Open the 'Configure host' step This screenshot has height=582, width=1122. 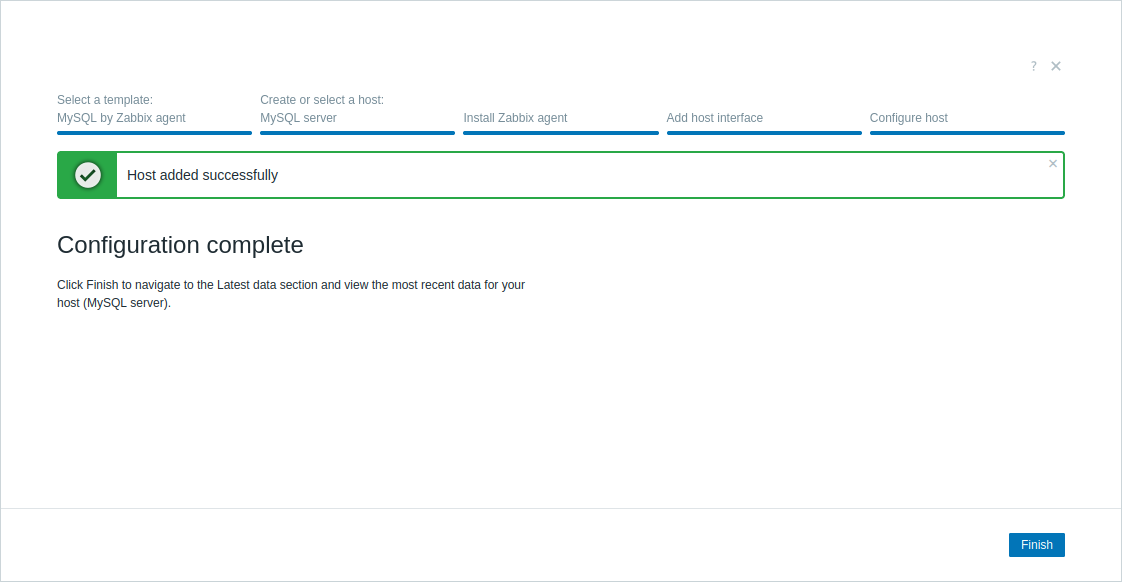[908, 118]
